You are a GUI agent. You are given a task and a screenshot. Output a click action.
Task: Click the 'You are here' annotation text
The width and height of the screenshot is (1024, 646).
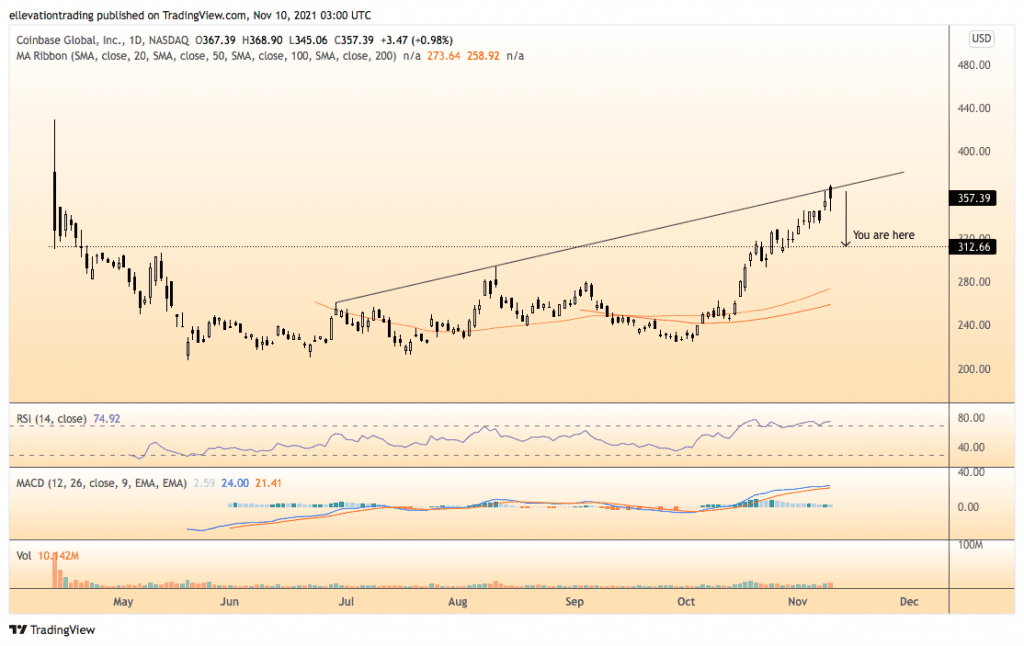pyautogui.click(x=883, y=235)
